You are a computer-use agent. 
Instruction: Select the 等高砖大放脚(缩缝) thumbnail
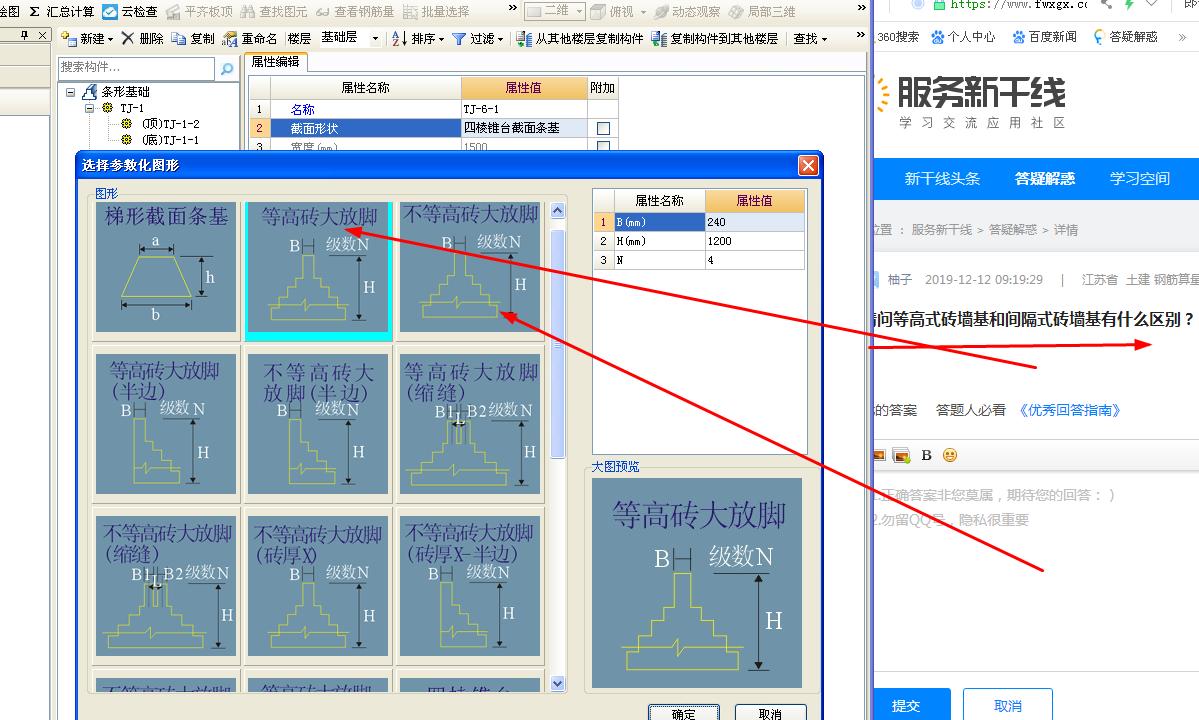(x=470, y=425)
